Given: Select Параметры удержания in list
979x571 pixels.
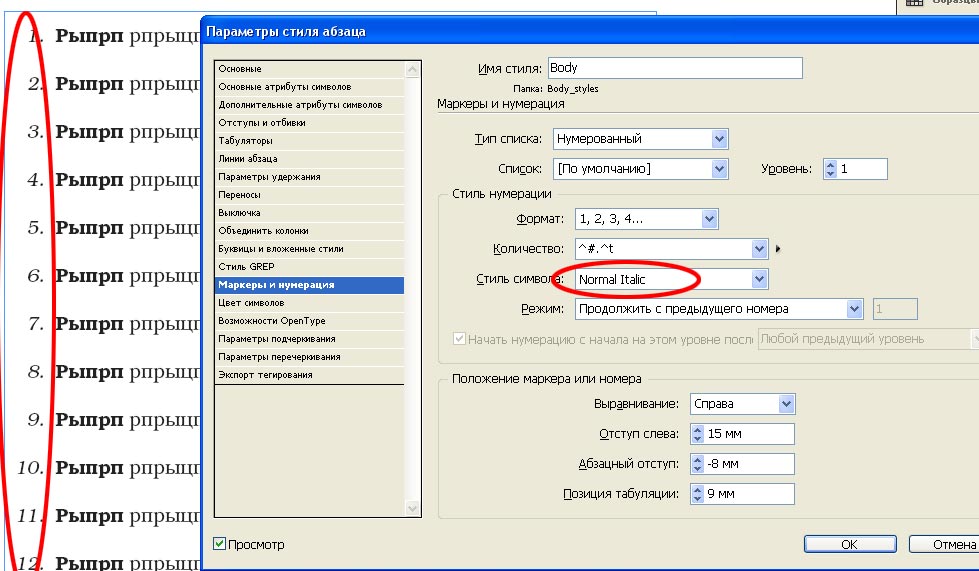Looking at the screenshot, I should point(310,177).
